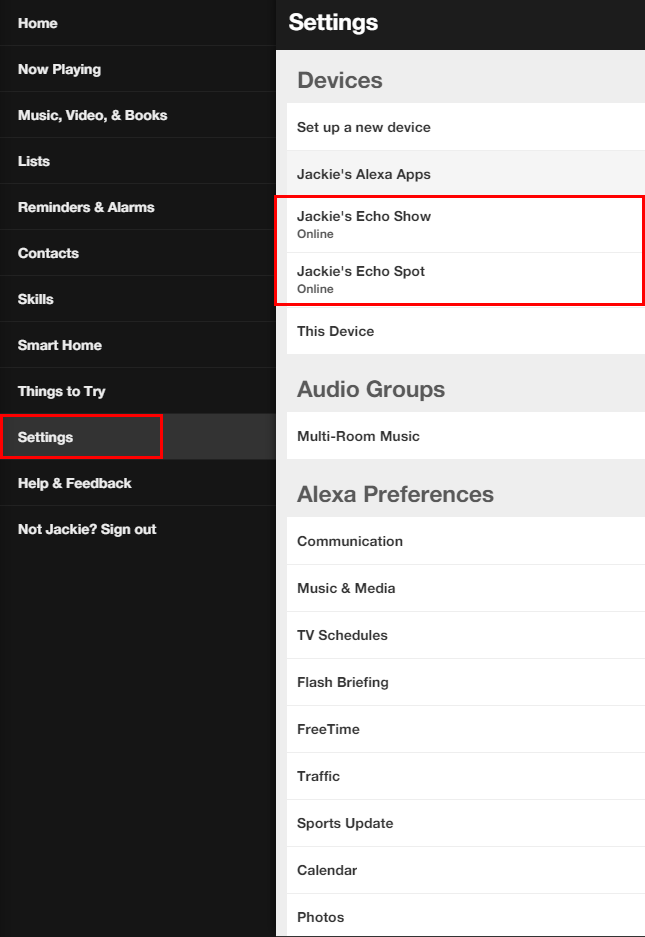The height and width of the screenshot is (937, 645).
Task: Go to Now Playing
Action: click(x=137, y=69)
